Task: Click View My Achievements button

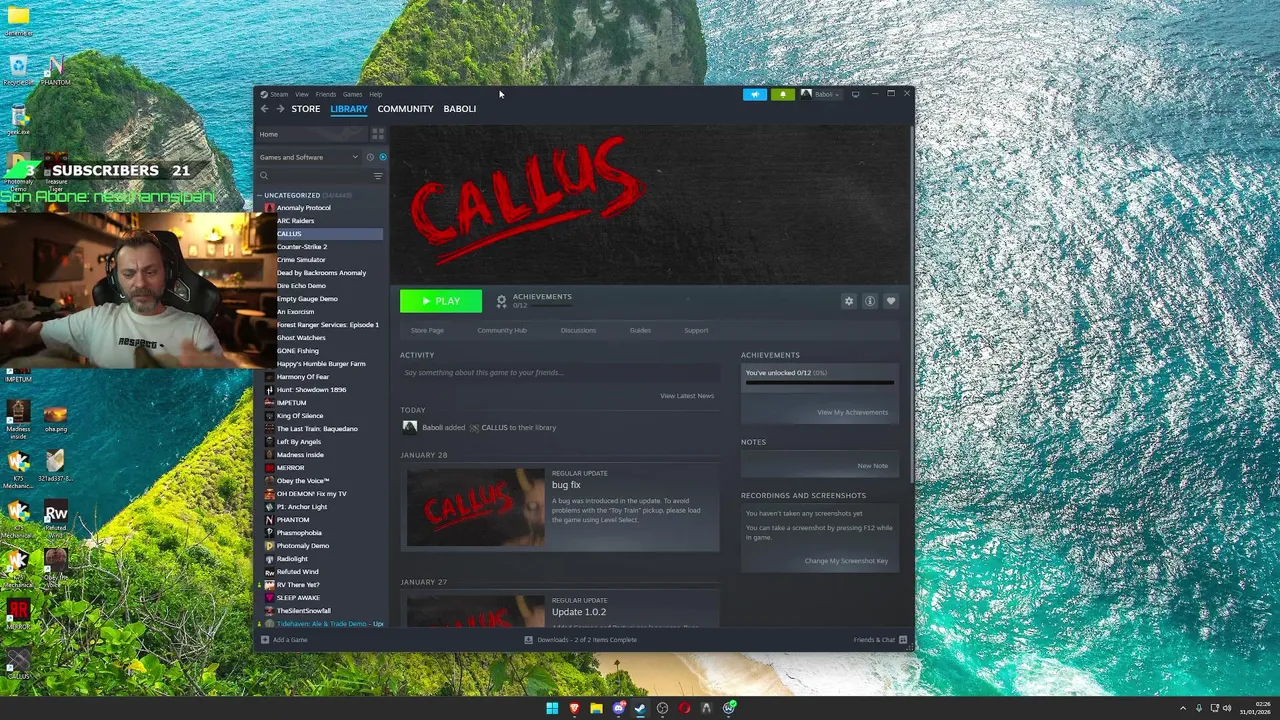Action: [x=852, y=412]
